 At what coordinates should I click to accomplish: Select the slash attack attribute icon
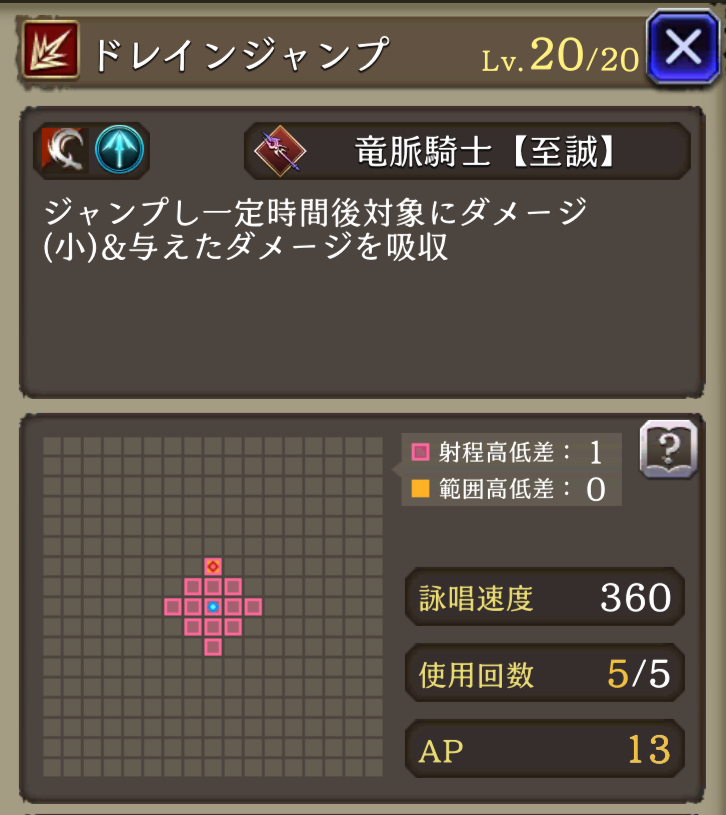click(x=64, y=150)
